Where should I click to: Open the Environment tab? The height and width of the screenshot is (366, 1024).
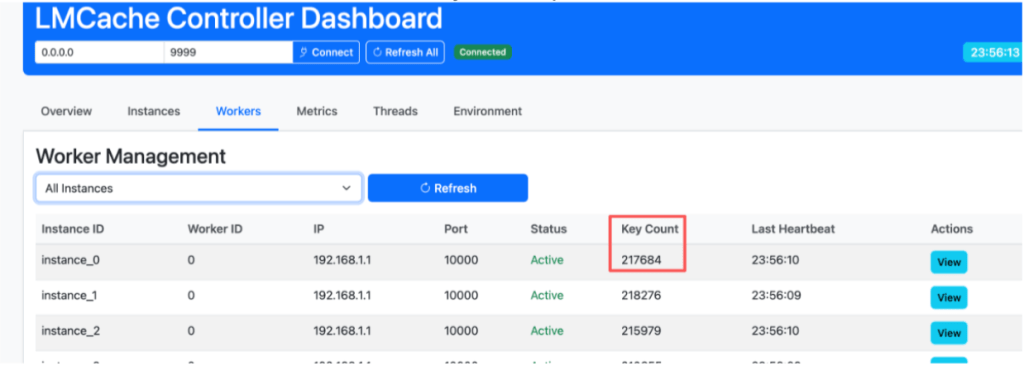coord(488,111)
